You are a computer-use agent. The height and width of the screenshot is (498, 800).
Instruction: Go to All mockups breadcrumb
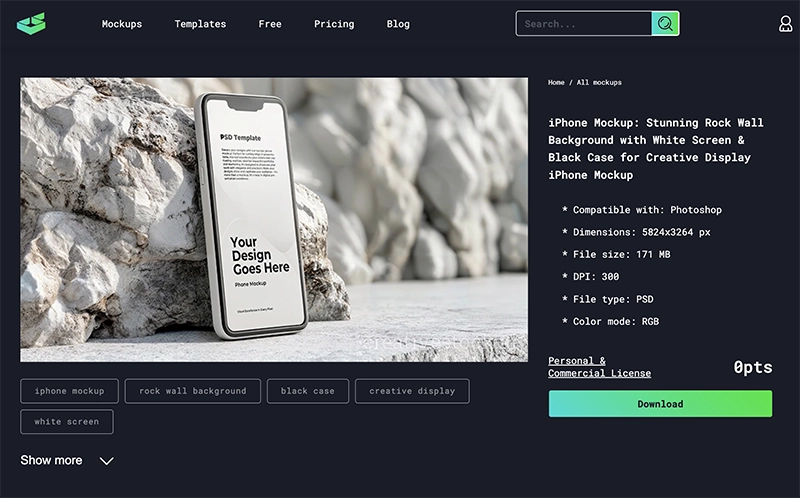(599, 83)
